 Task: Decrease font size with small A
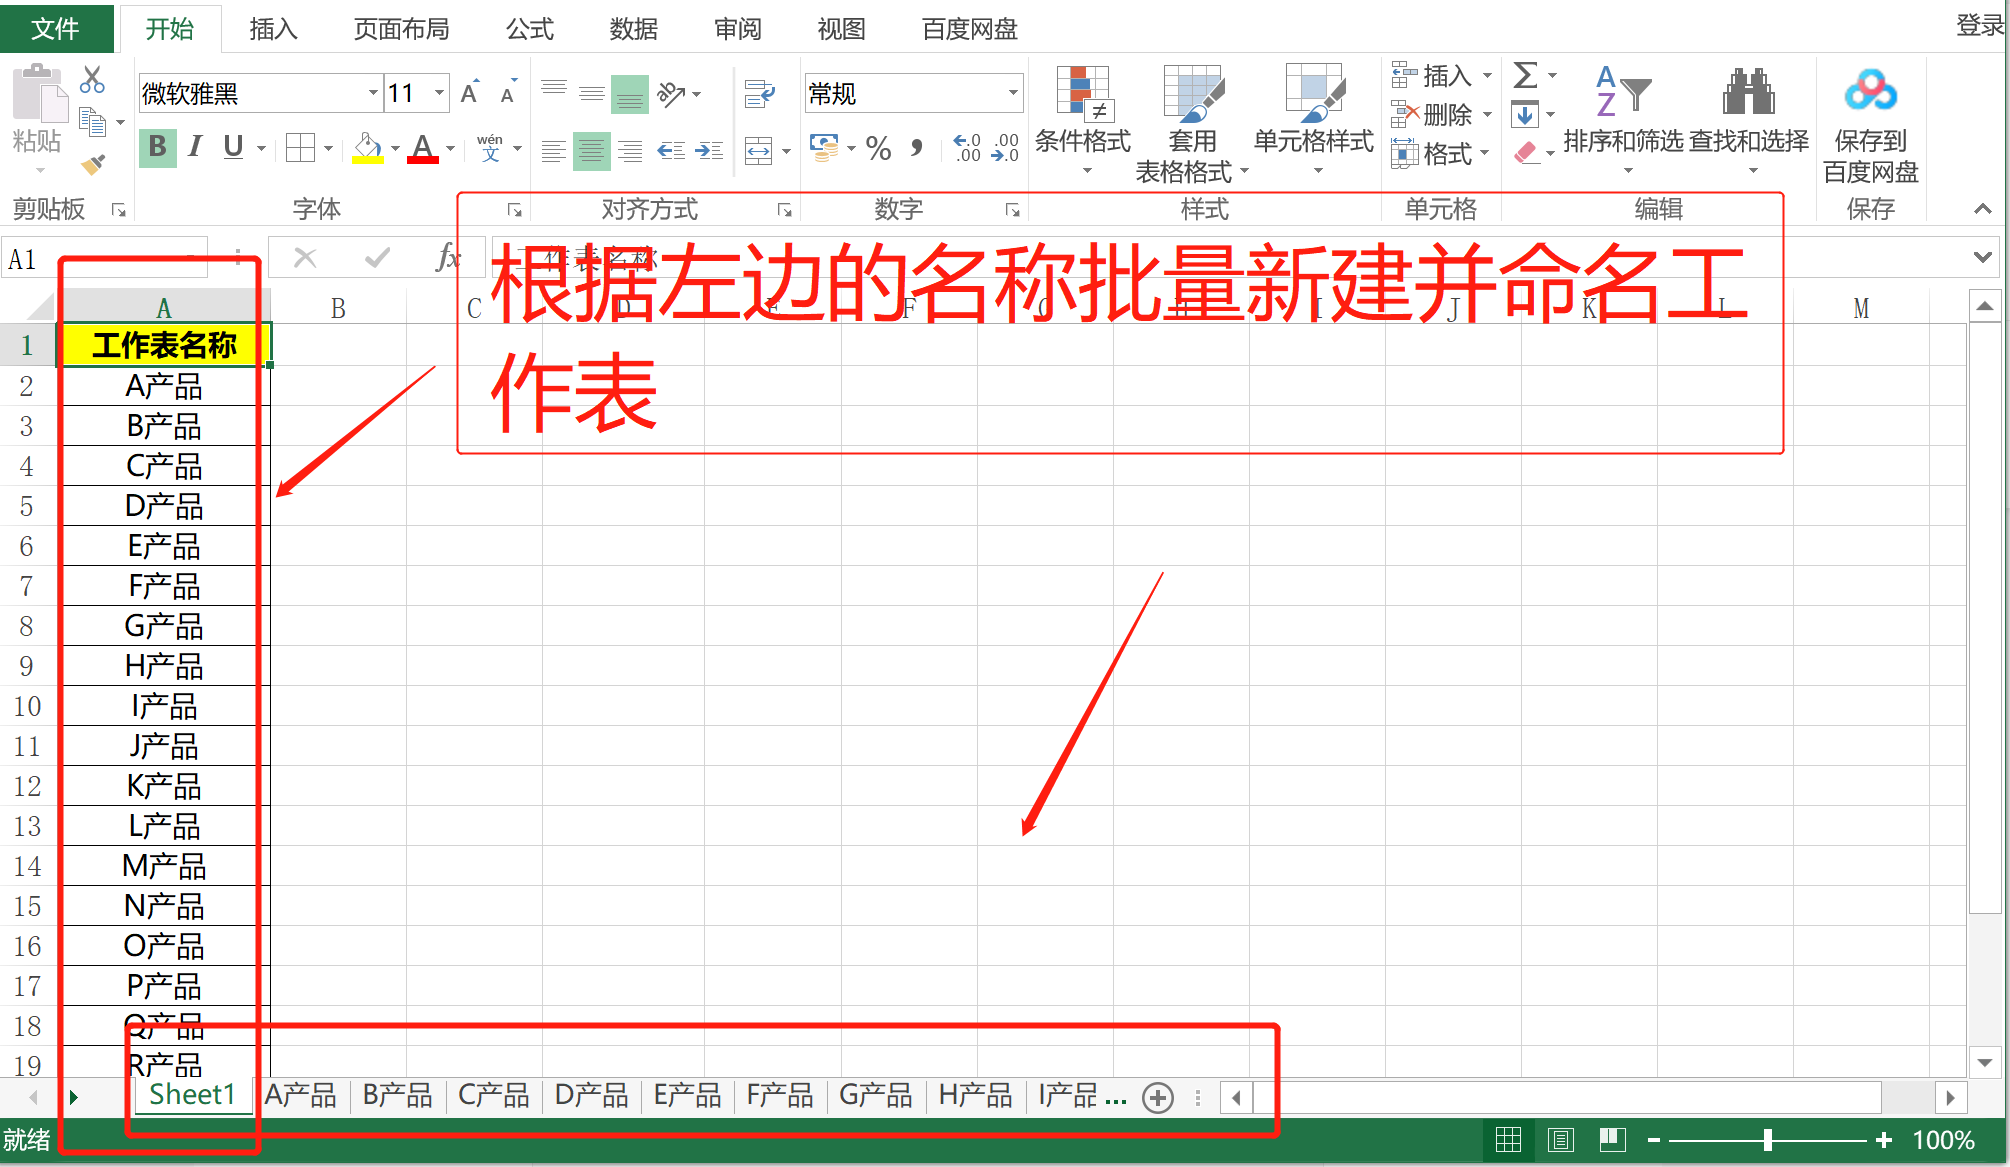508,93
